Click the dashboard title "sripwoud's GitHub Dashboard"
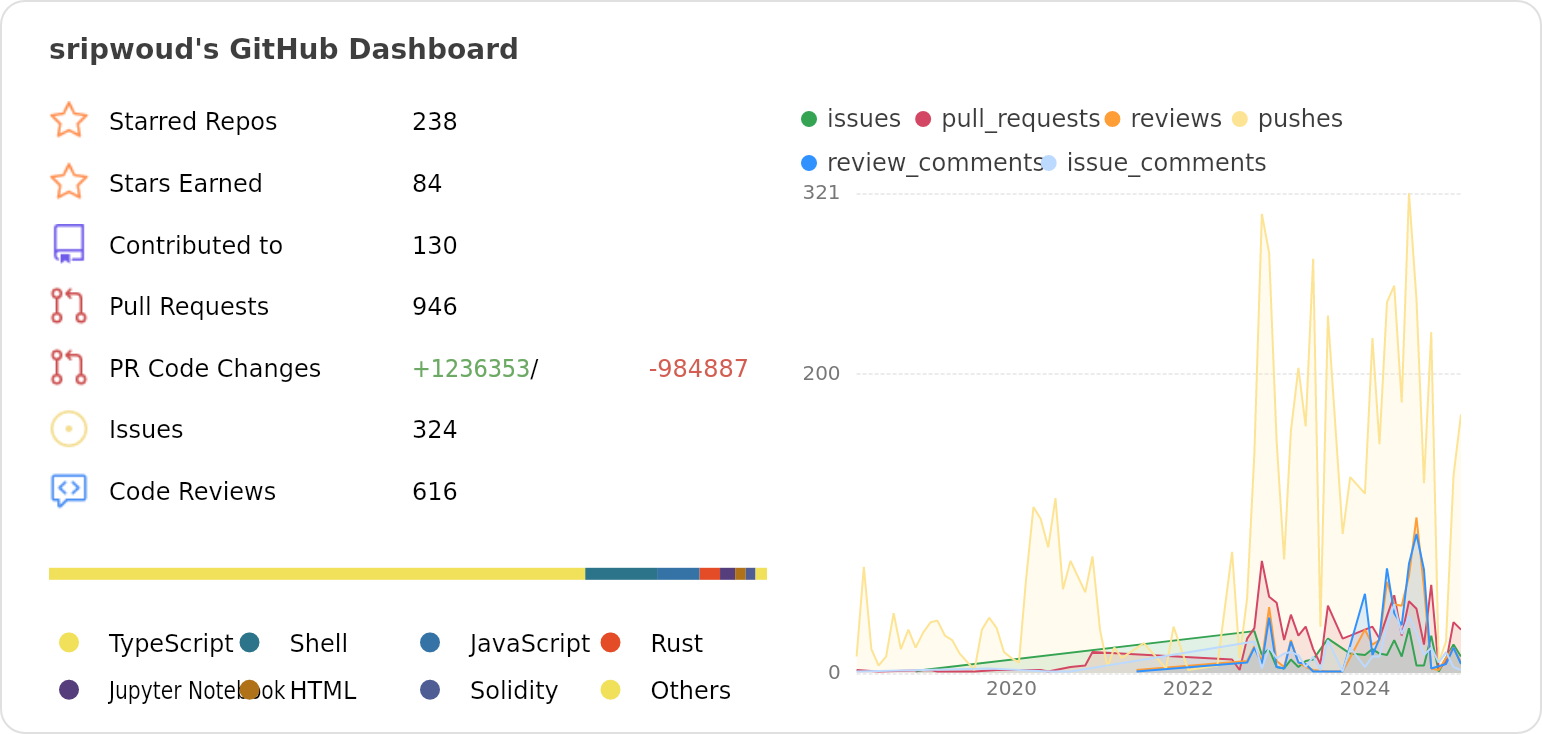 point(284,50)
